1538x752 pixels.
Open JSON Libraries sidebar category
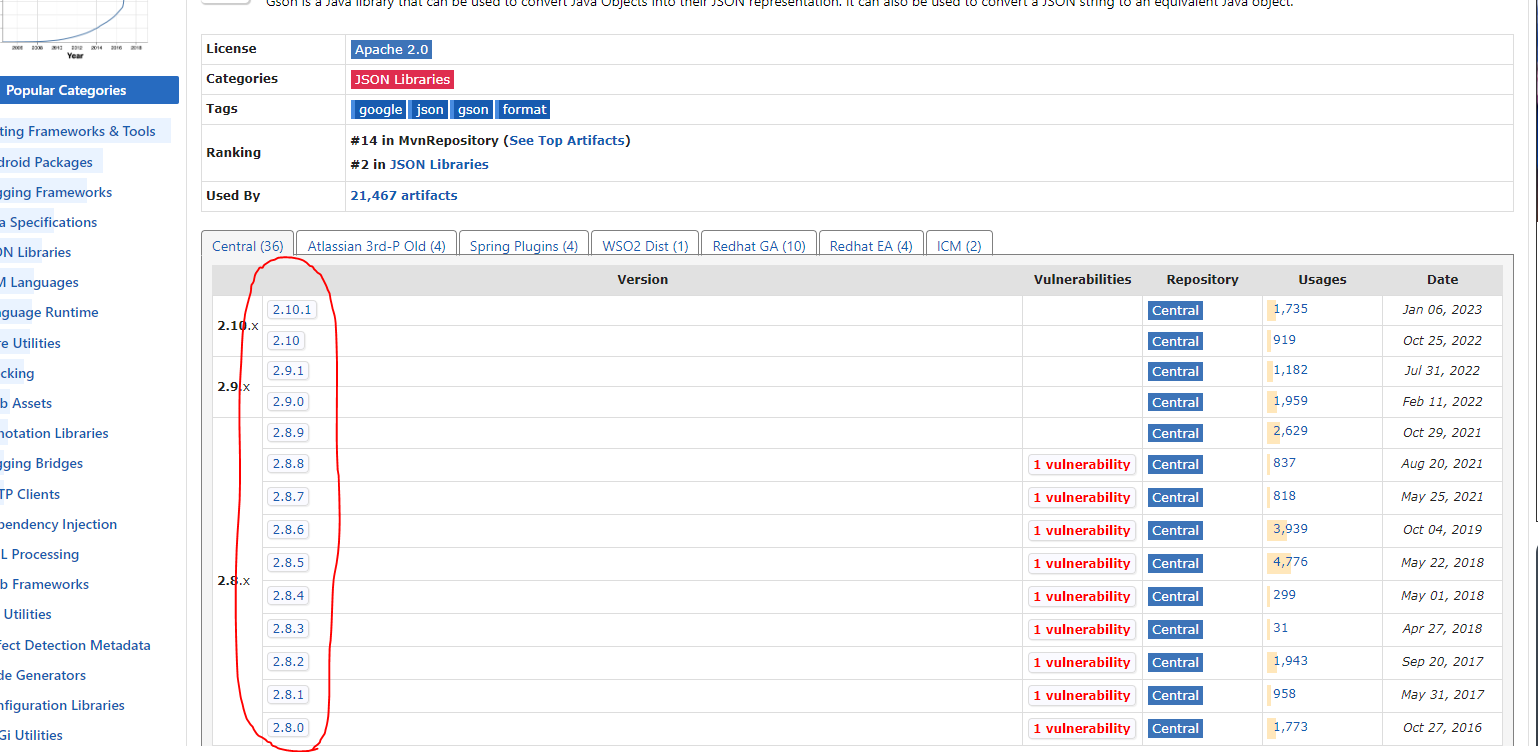pyautogui.click(x=36, y=252)
